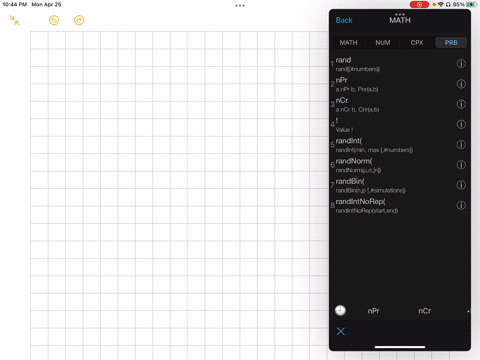Viewport: 480px width, 360px height.
Task: Open the info icon for randNorm(
Action: tap(461, 165)
